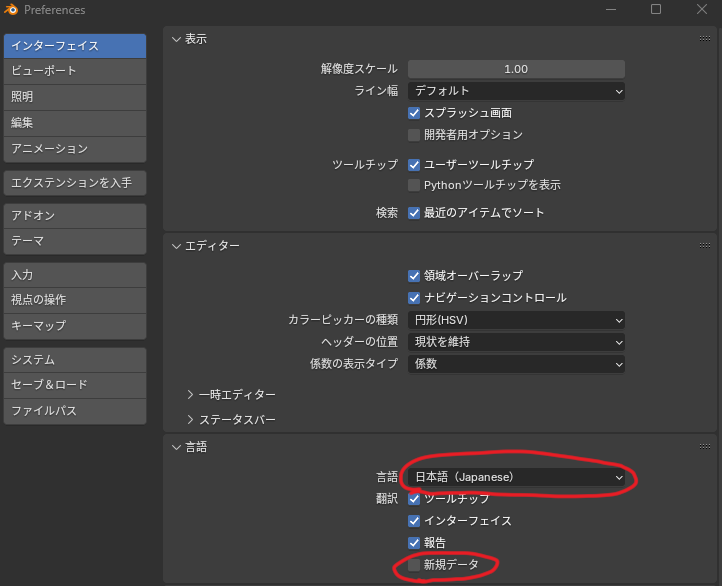Expand the ステータスバー subpanel
Viewport: 722px width, 586px height.
click(190, 419)
